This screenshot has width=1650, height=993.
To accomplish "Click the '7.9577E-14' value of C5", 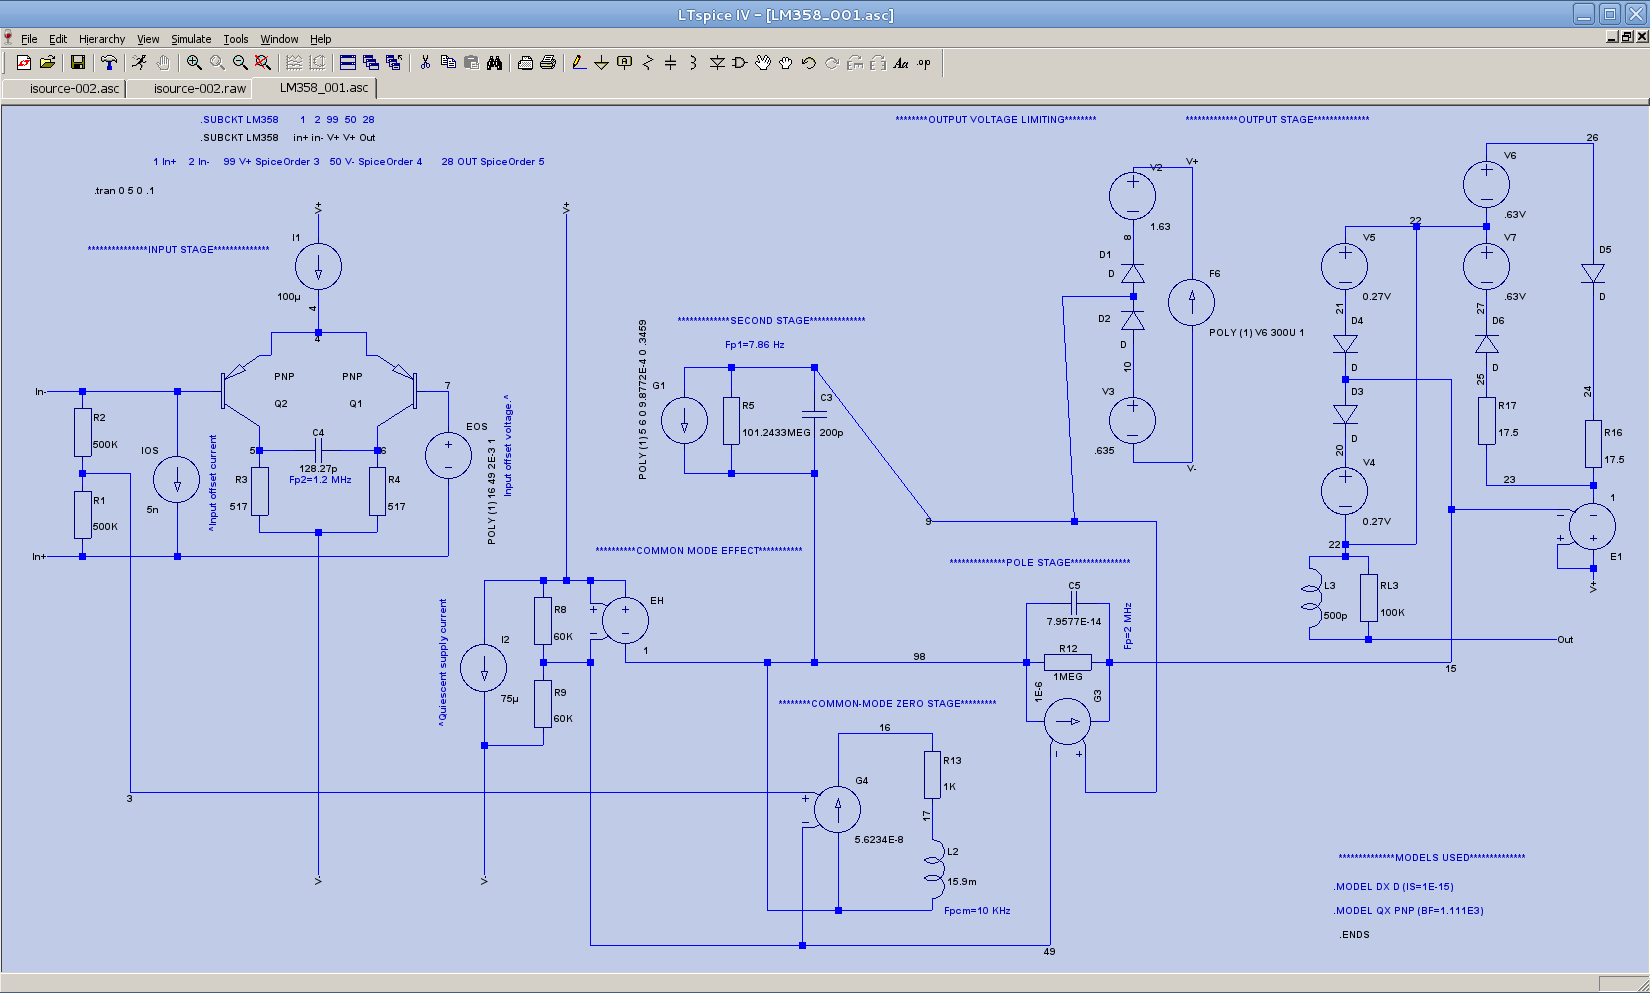I will click(x=1074, y=621).
